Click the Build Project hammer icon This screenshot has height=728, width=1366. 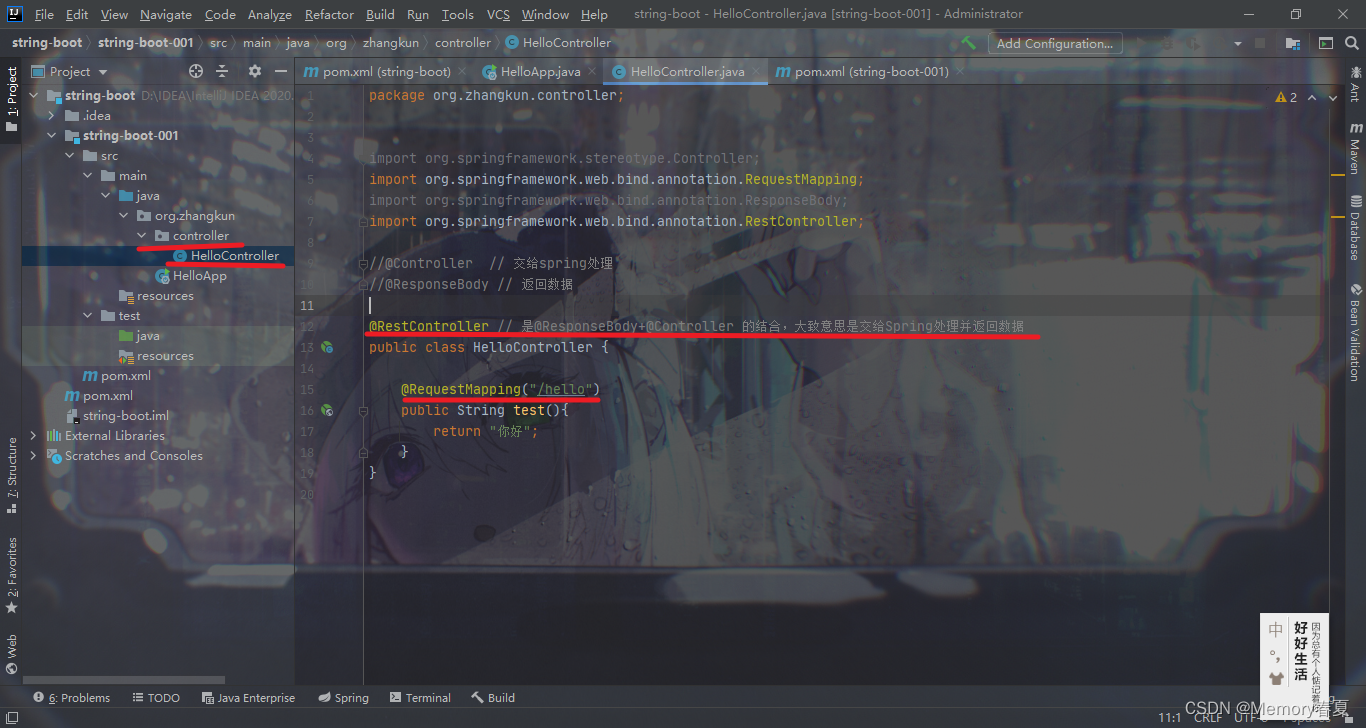tap(968, 42)
